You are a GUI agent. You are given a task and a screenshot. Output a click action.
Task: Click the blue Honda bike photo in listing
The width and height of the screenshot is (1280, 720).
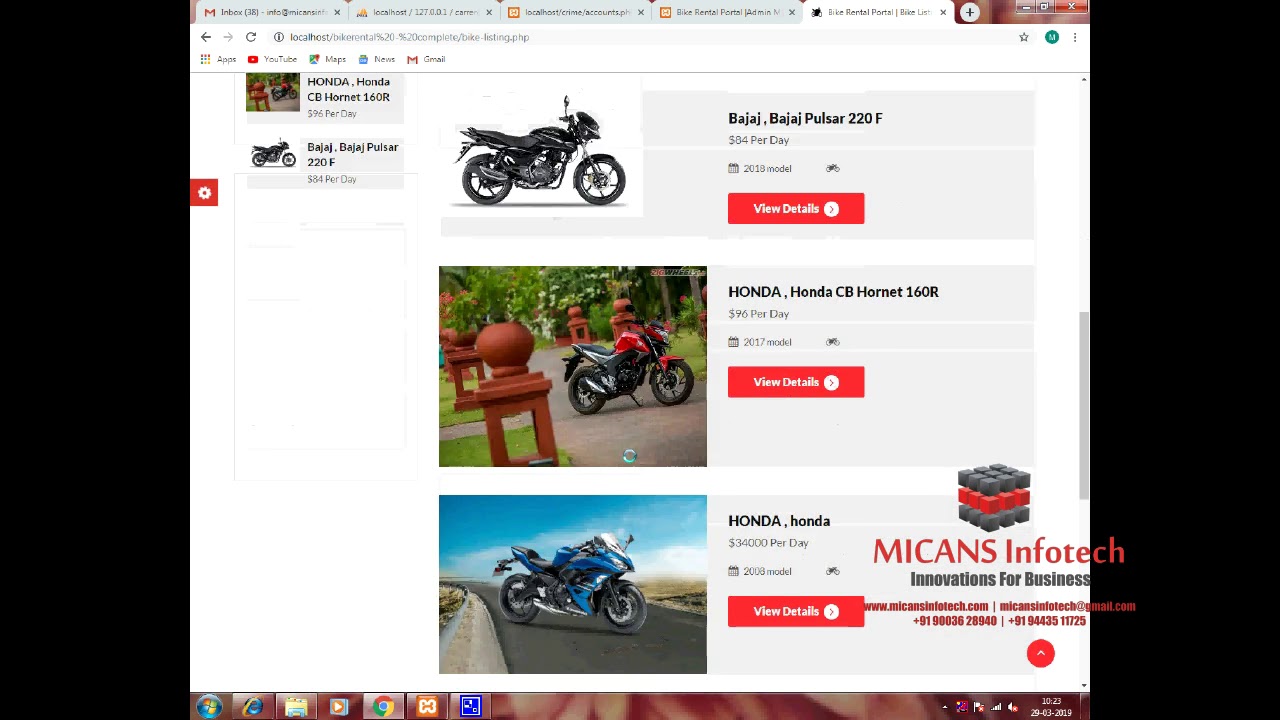(x=573, y=584)
